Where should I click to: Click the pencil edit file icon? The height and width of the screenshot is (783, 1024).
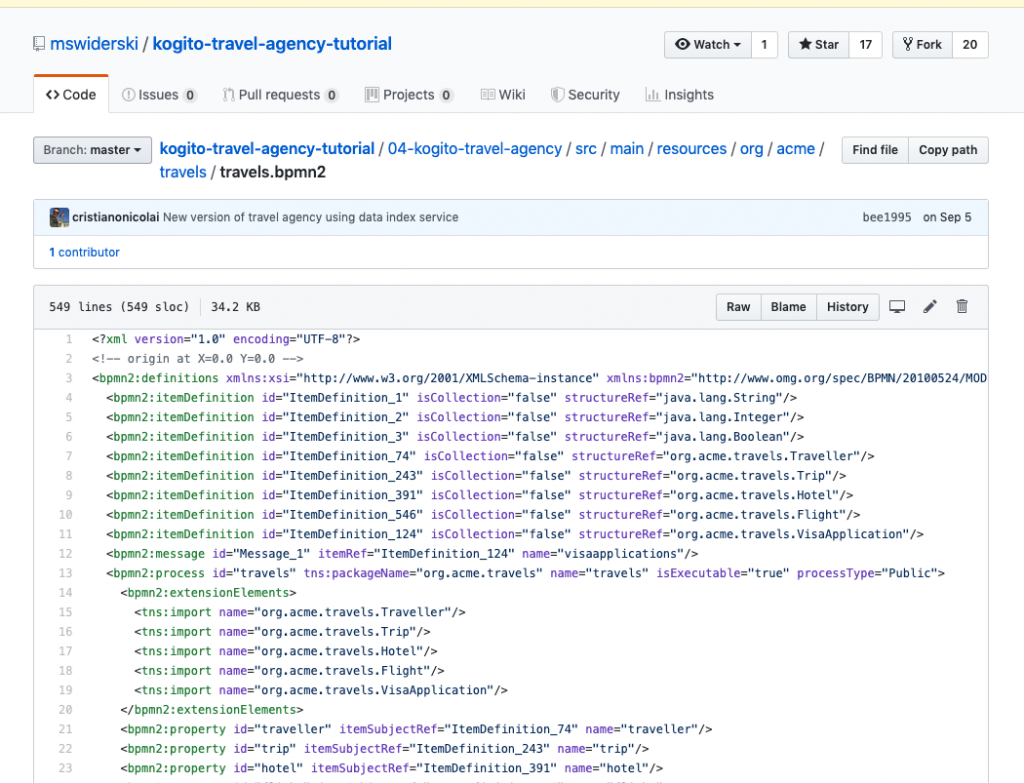(x=930, y=307)
